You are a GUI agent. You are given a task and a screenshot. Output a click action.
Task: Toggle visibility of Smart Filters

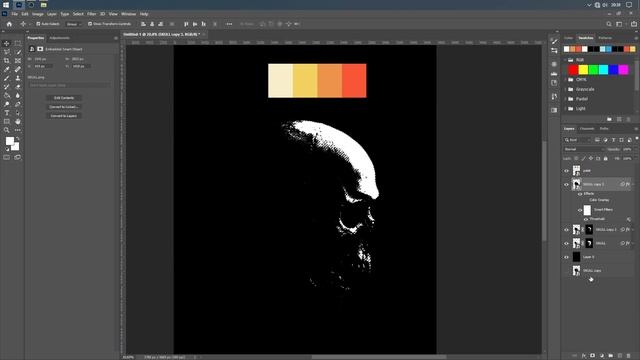(x=580, y=210)
